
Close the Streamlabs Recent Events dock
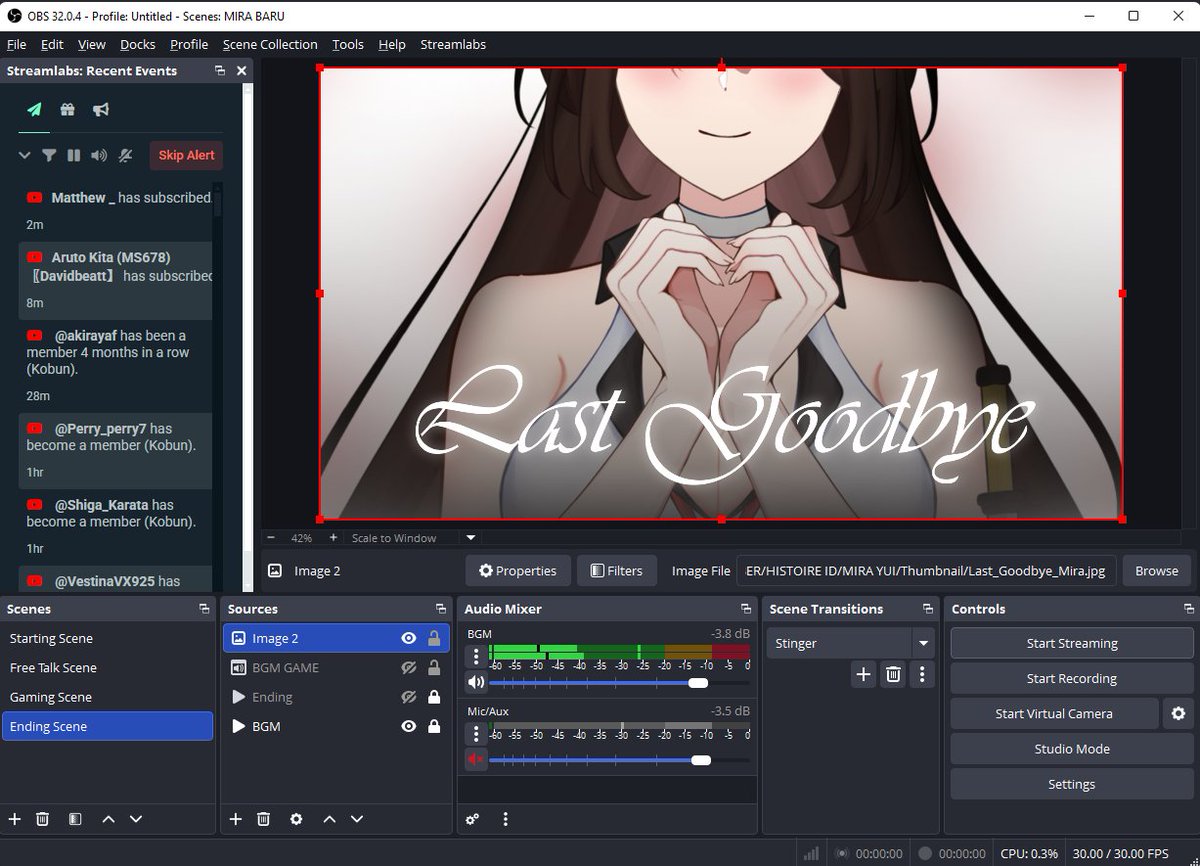[x=241, y=71]
